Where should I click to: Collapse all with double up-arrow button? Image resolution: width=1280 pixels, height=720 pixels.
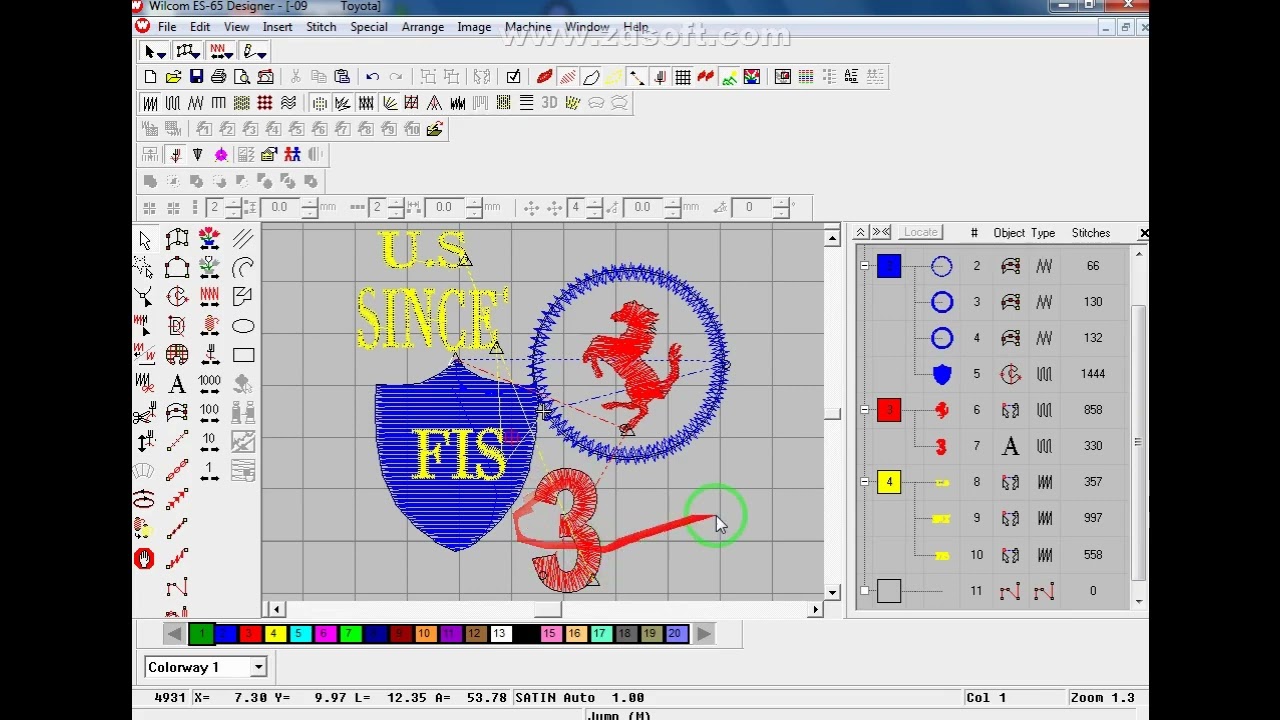coord(860,232)
